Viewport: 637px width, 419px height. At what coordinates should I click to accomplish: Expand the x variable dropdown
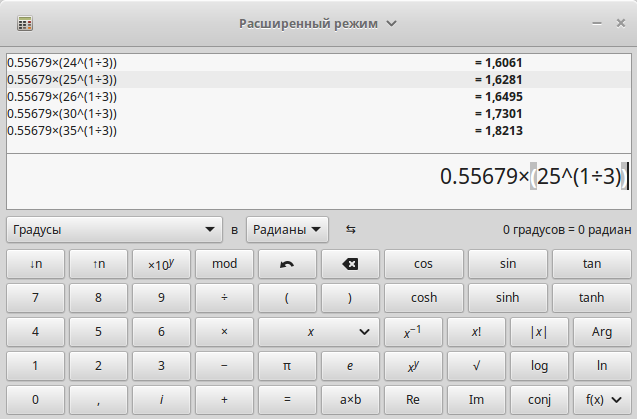pos(319,332)
